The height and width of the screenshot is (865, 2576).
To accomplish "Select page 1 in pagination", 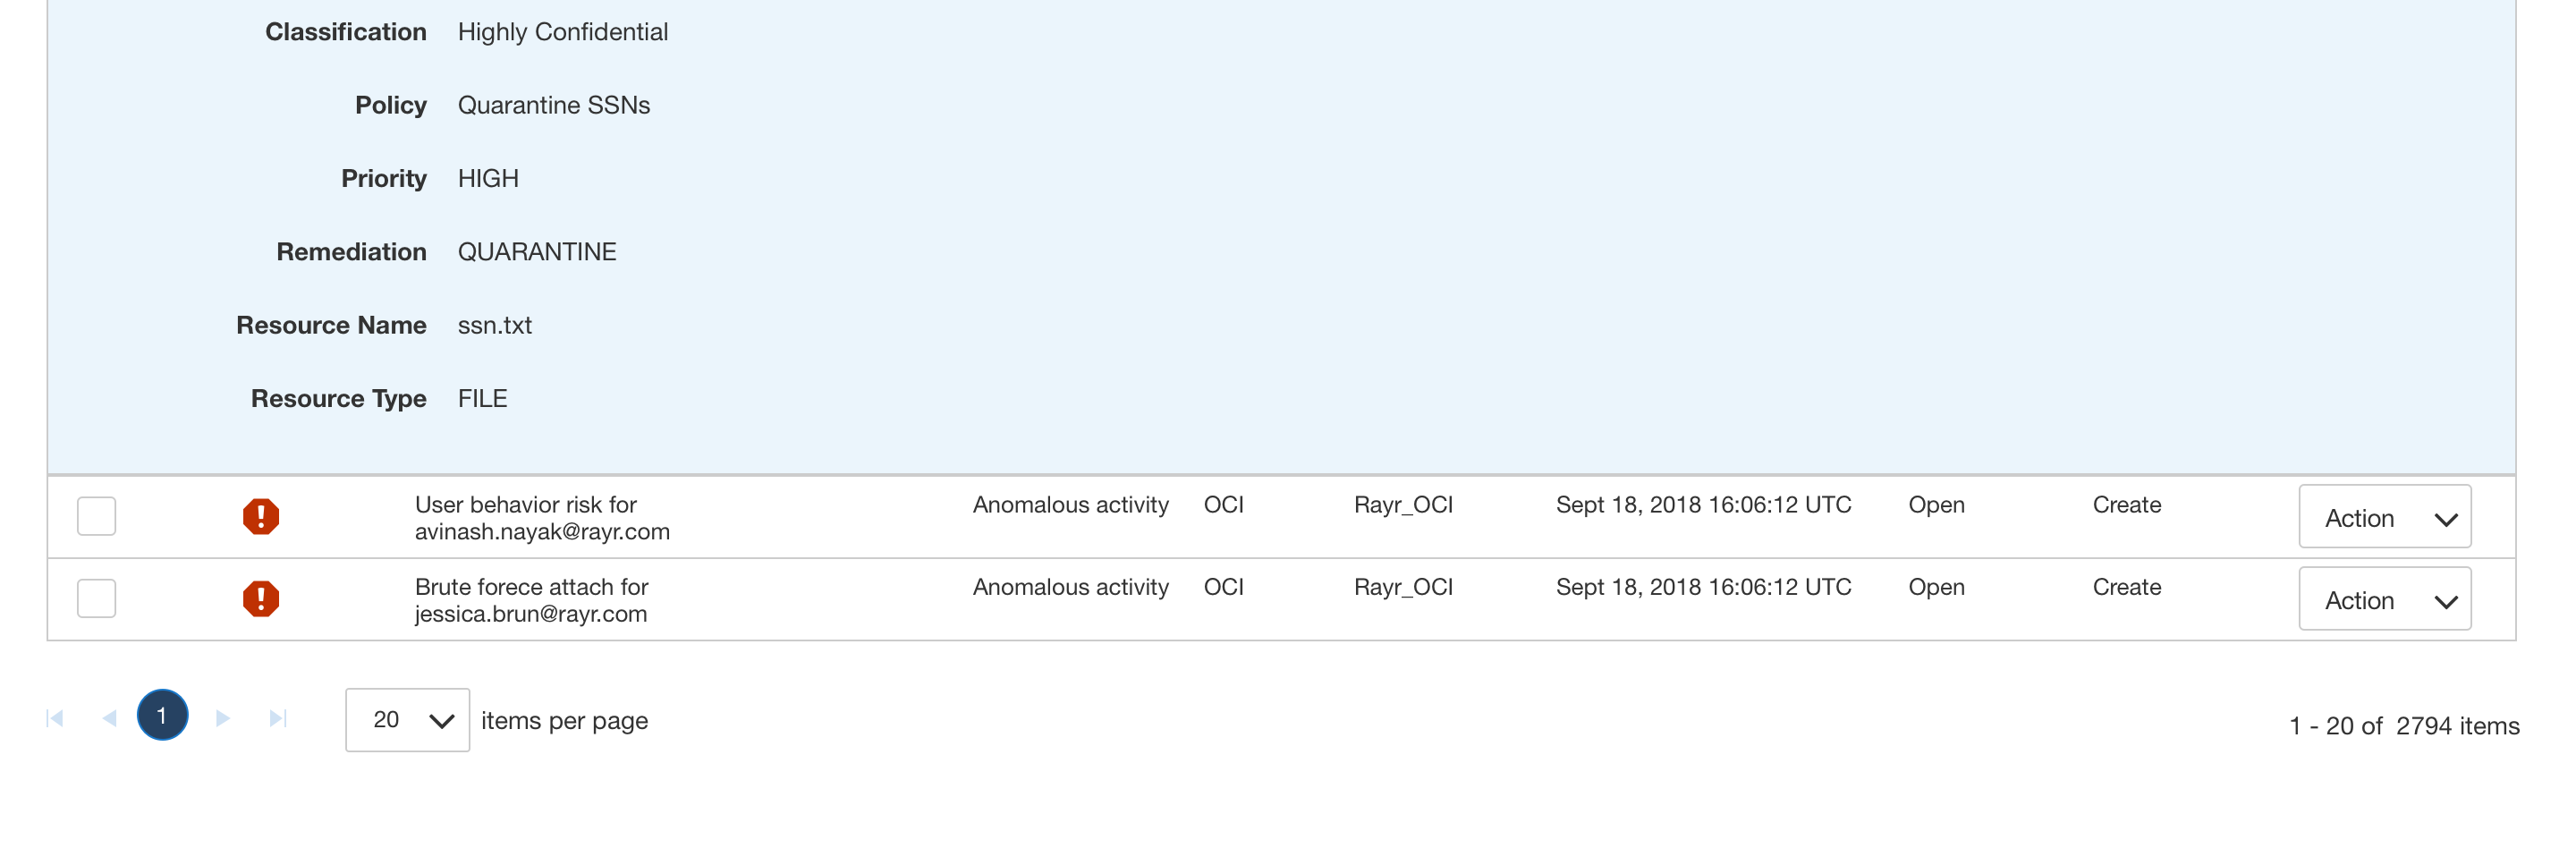I will click(162, 714).
